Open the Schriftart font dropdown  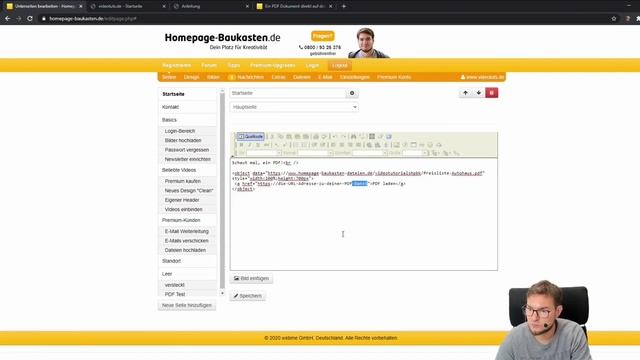click(370, 153)
